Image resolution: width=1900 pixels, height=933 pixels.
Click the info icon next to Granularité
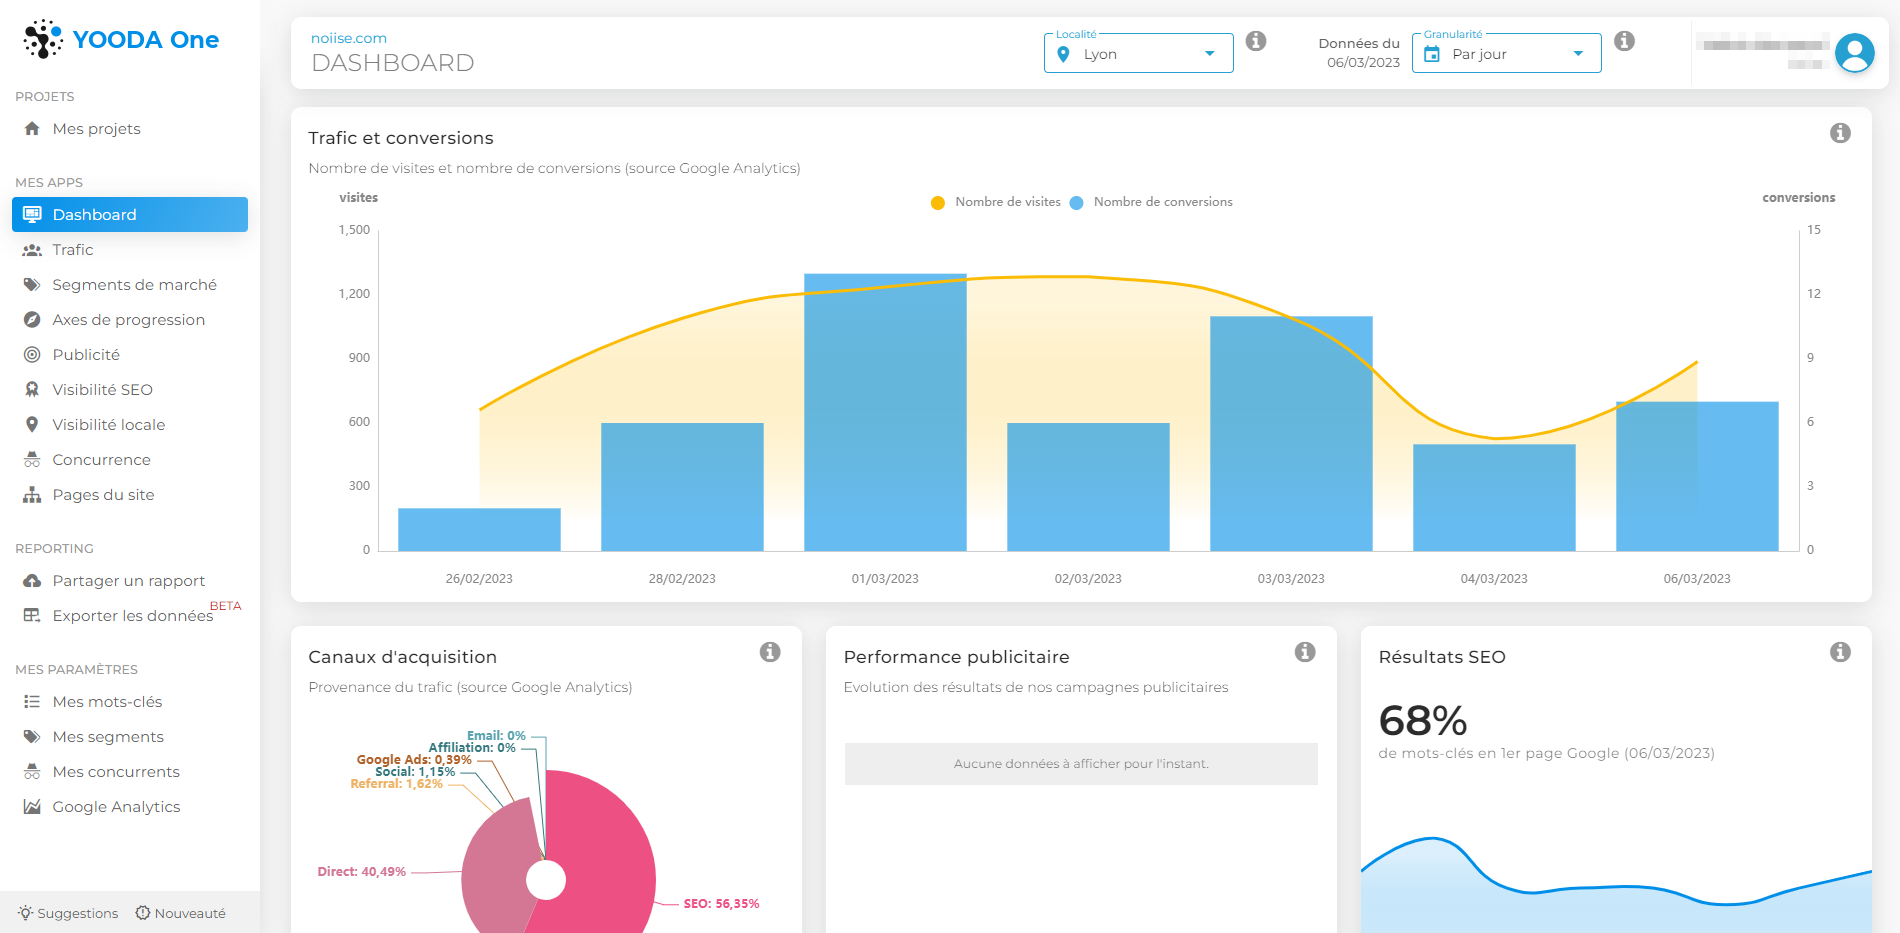click(x=1624, y=41)
